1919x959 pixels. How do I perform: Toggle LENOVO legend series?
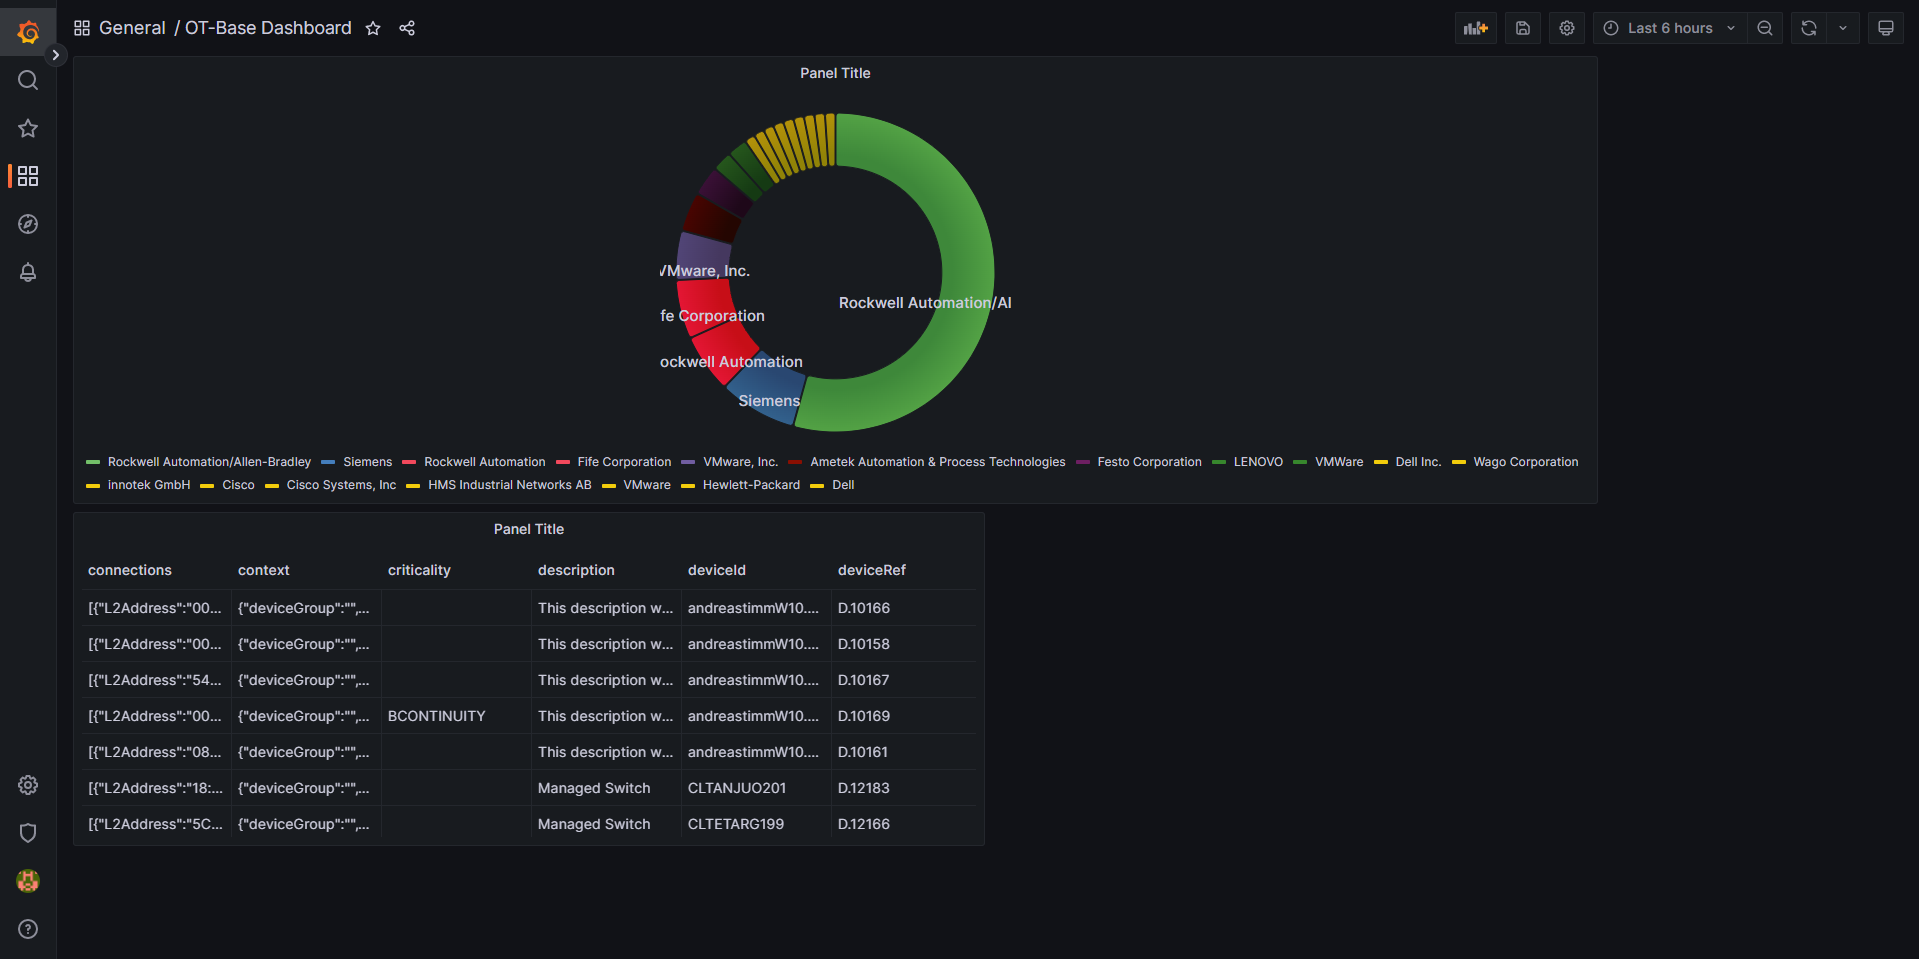1258,462
